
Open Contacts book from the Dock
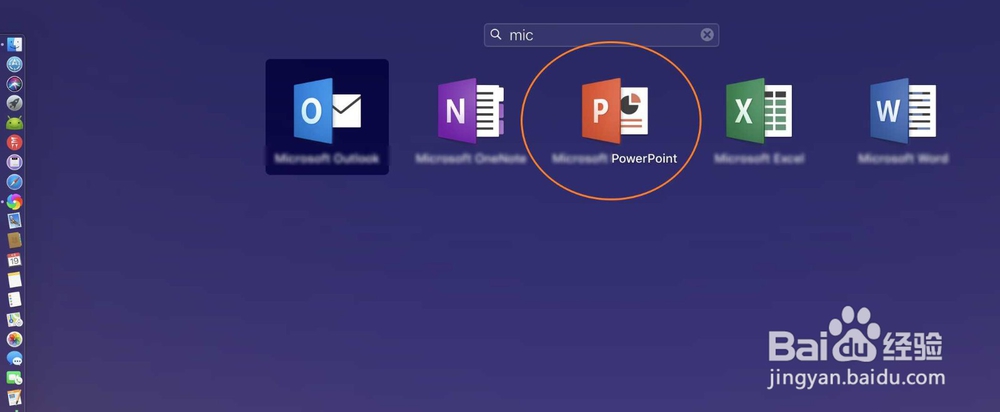(15, 240)
